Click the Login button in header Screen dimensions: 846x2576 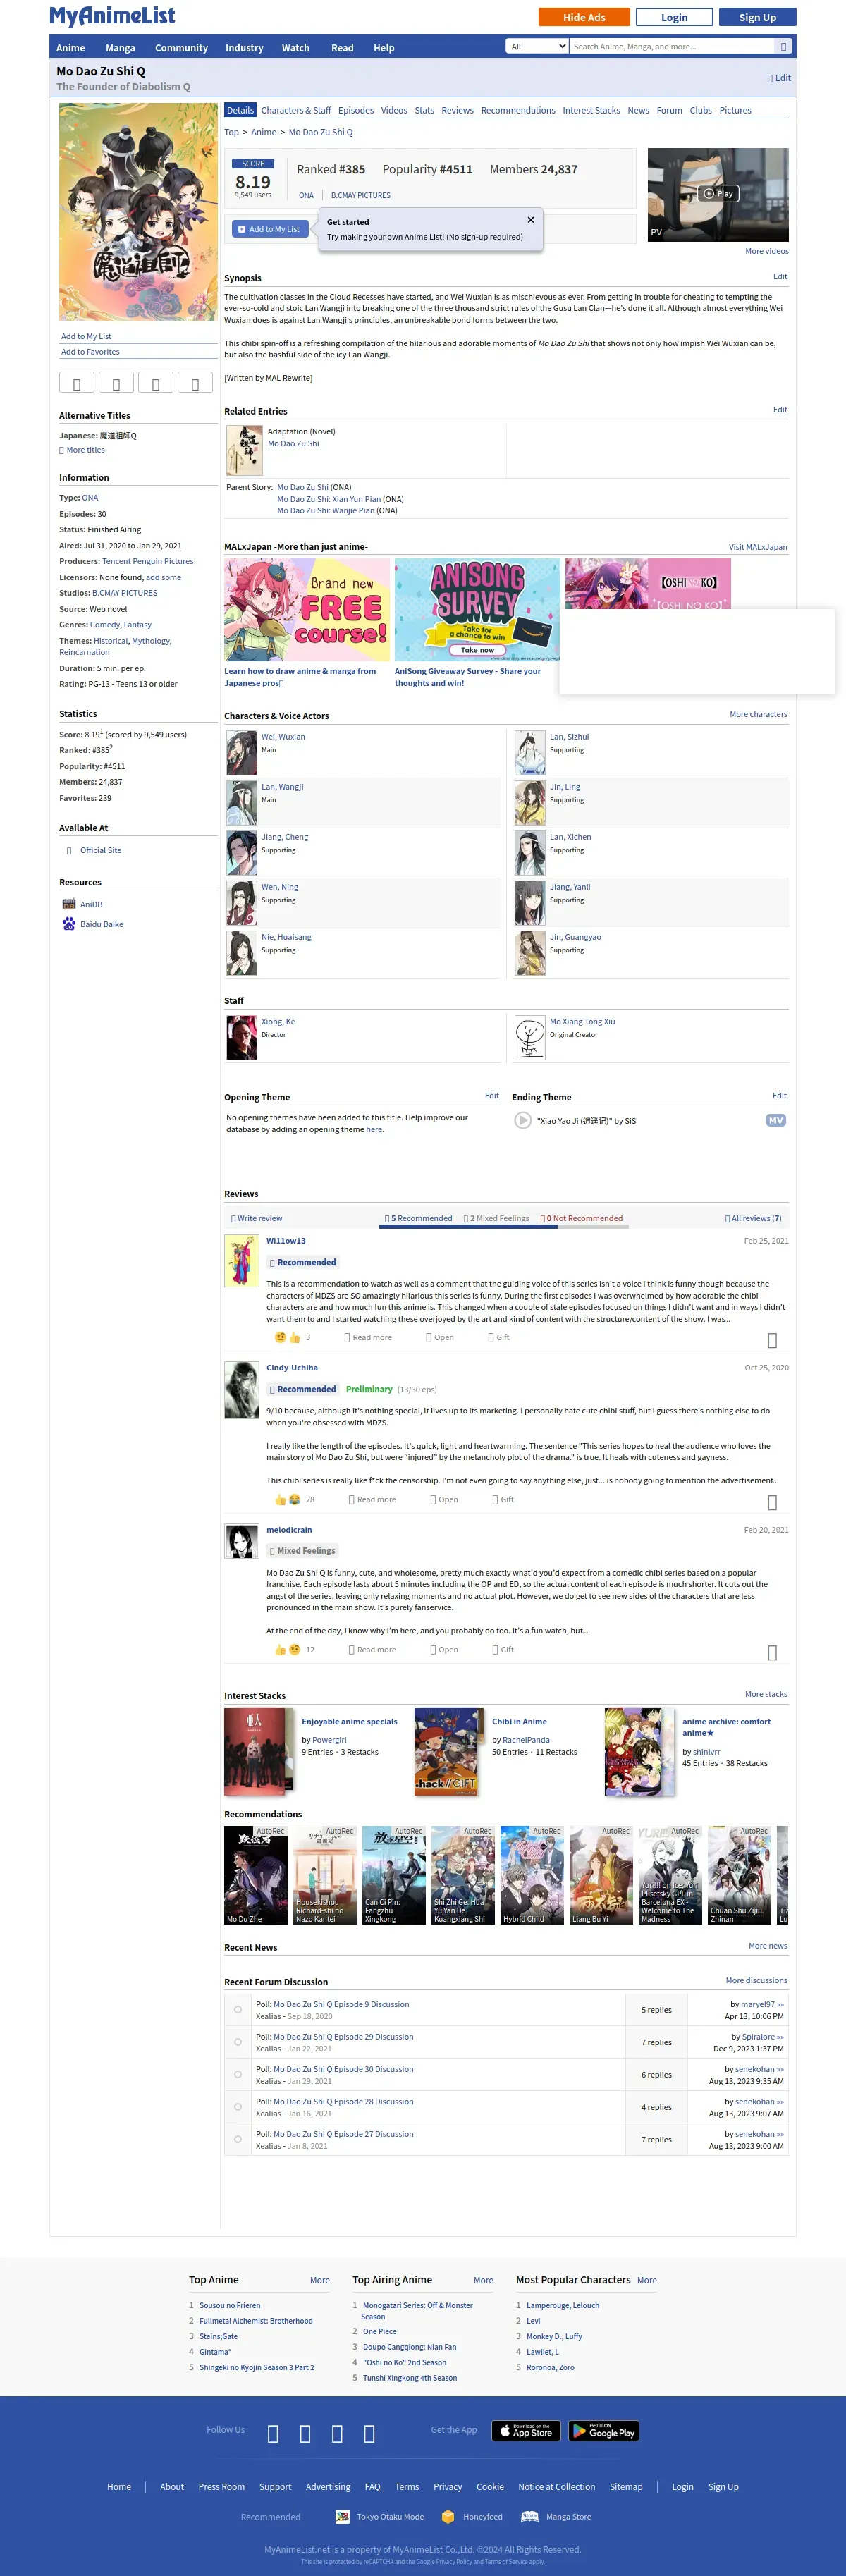coord(674,17)
